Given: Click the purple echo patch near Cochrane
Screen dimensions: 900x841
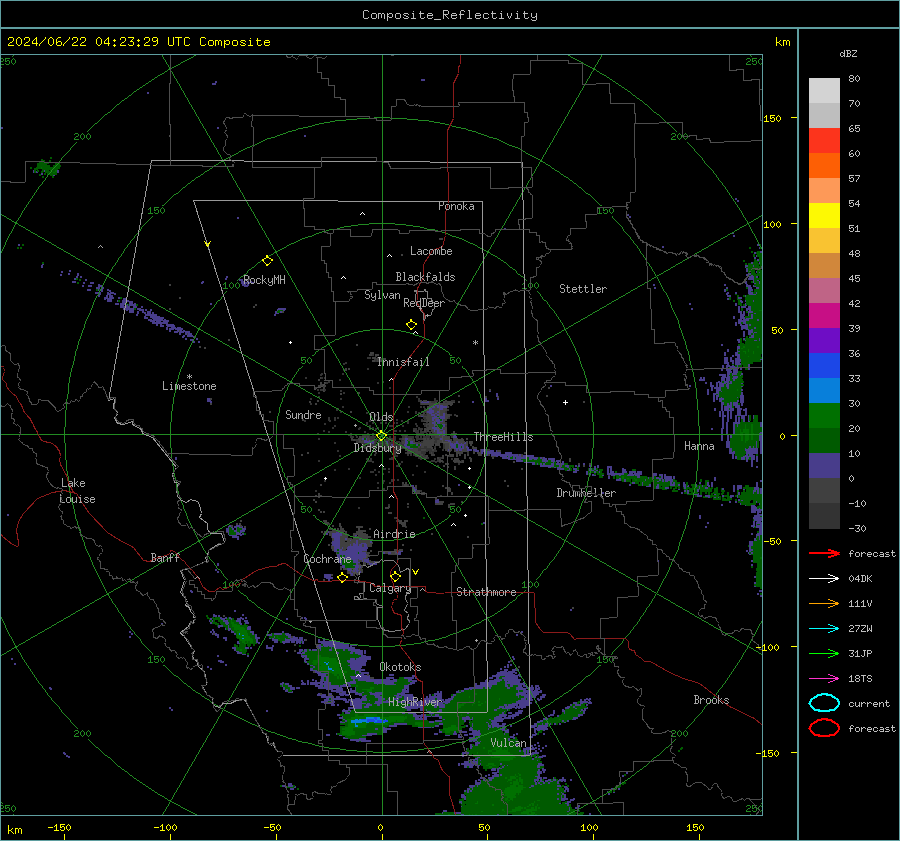Looking at the screenshot, I should pos(350,549).
